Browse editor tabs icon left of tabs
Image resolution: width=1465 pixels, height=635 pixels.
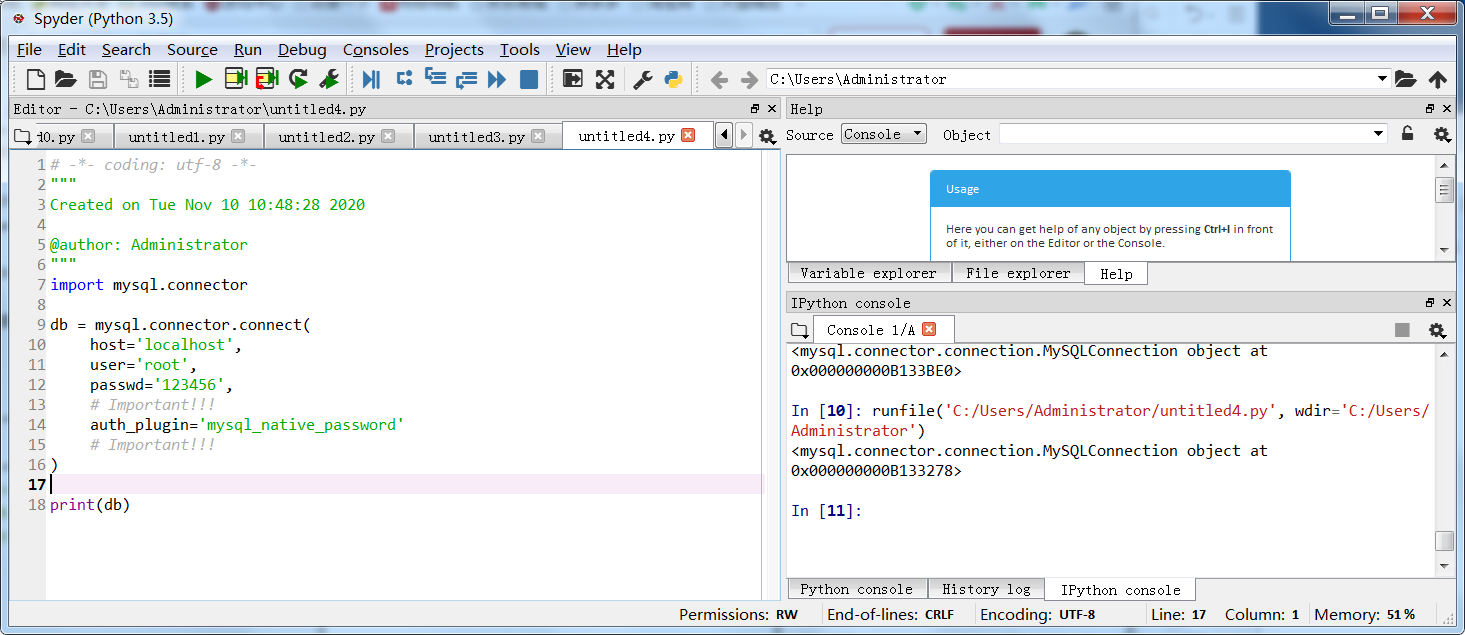tap(24, 137)
